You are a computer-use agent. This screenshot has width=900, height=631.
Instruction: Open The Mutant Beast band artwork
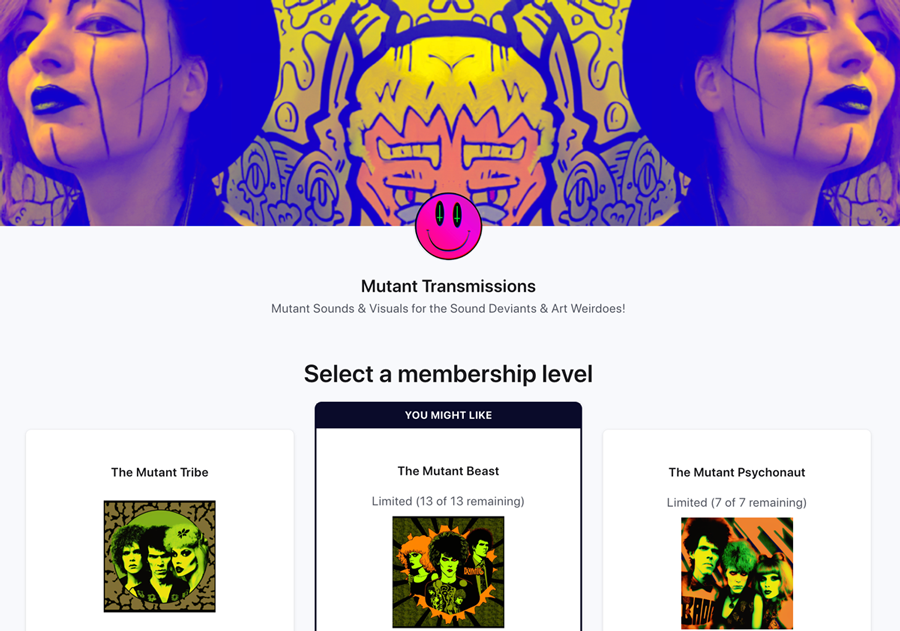pos(448,572)
